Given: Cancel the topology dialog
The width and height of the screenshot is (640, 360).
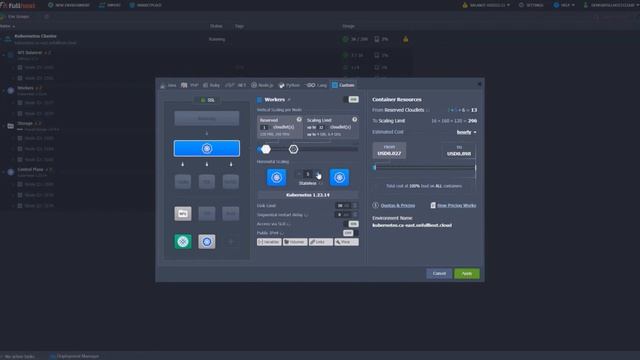Looking at the screenshot, I should [x=439, y=273].
